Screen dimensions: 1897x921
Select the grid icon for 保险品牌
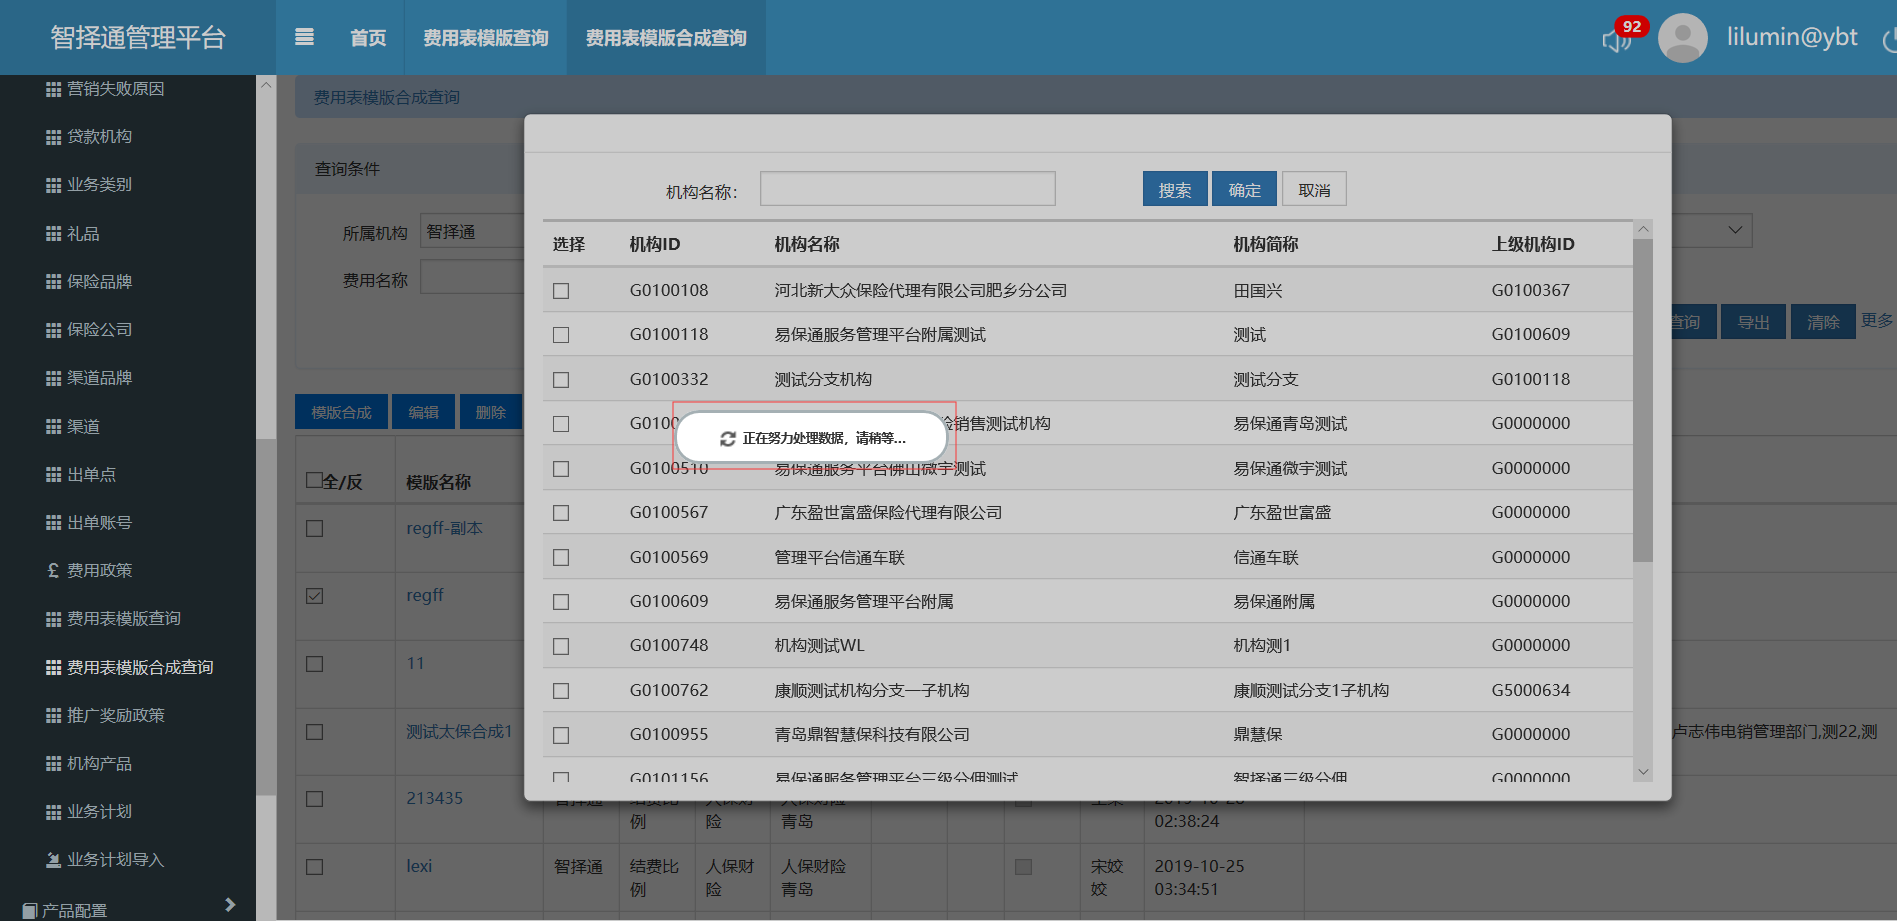pos(54,282)
